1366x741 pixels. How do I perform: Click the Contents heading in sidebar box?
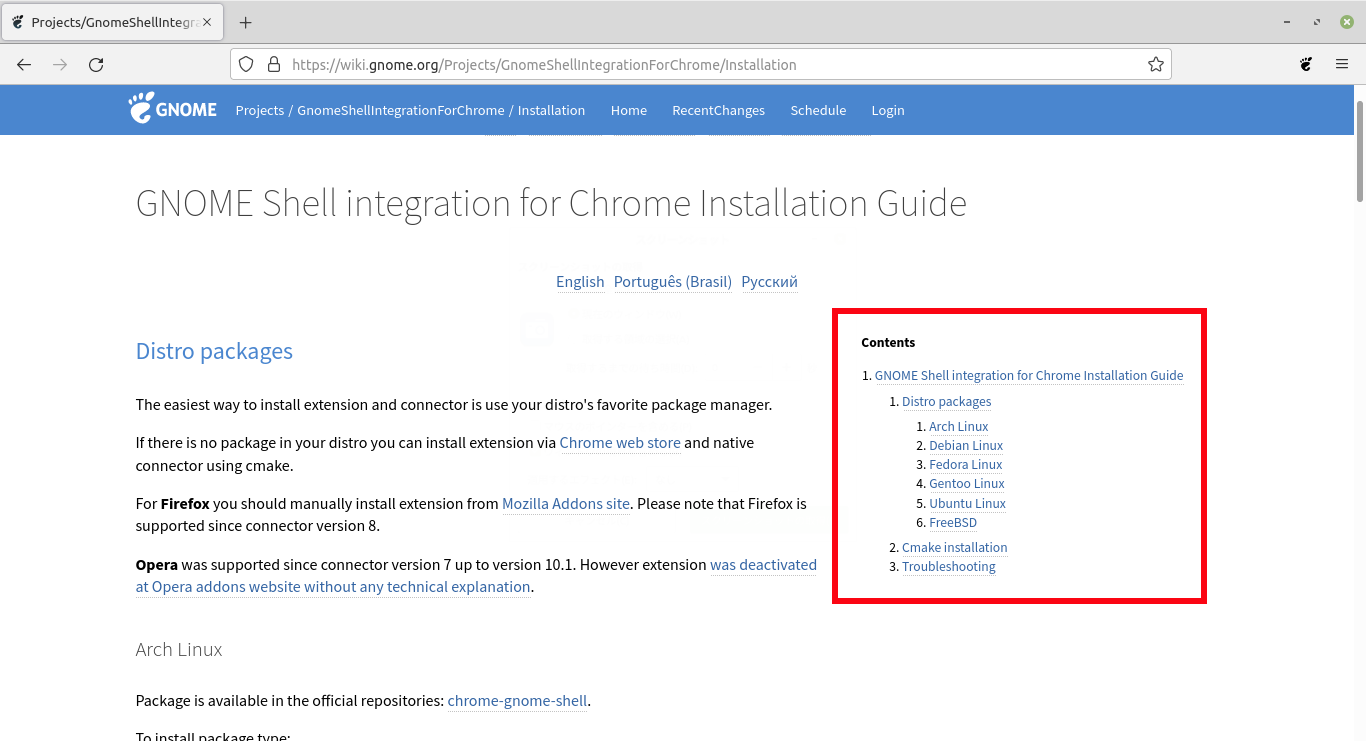888,342
